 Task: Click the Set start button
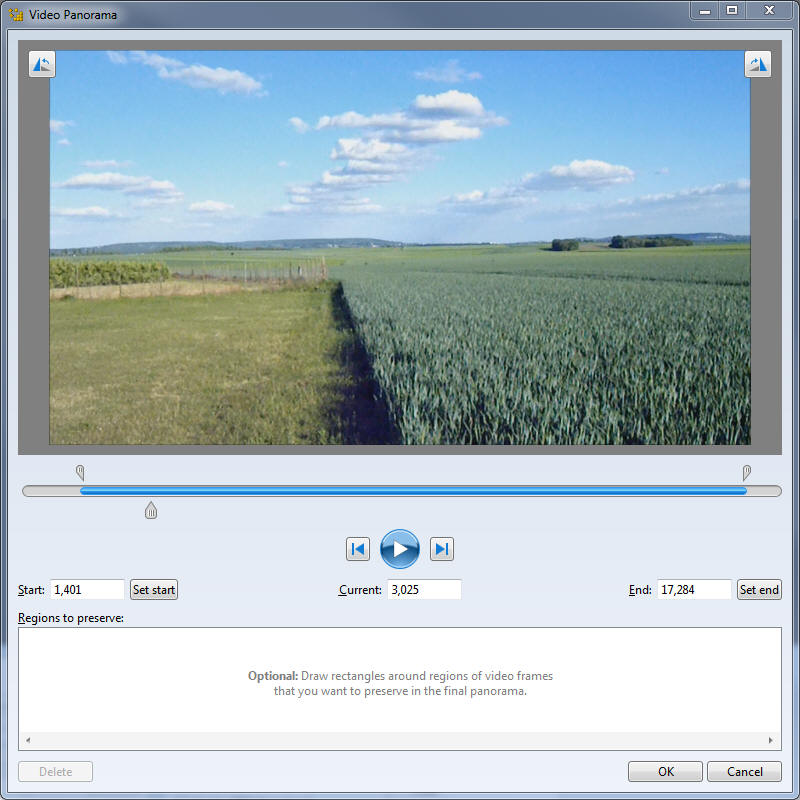154,590
